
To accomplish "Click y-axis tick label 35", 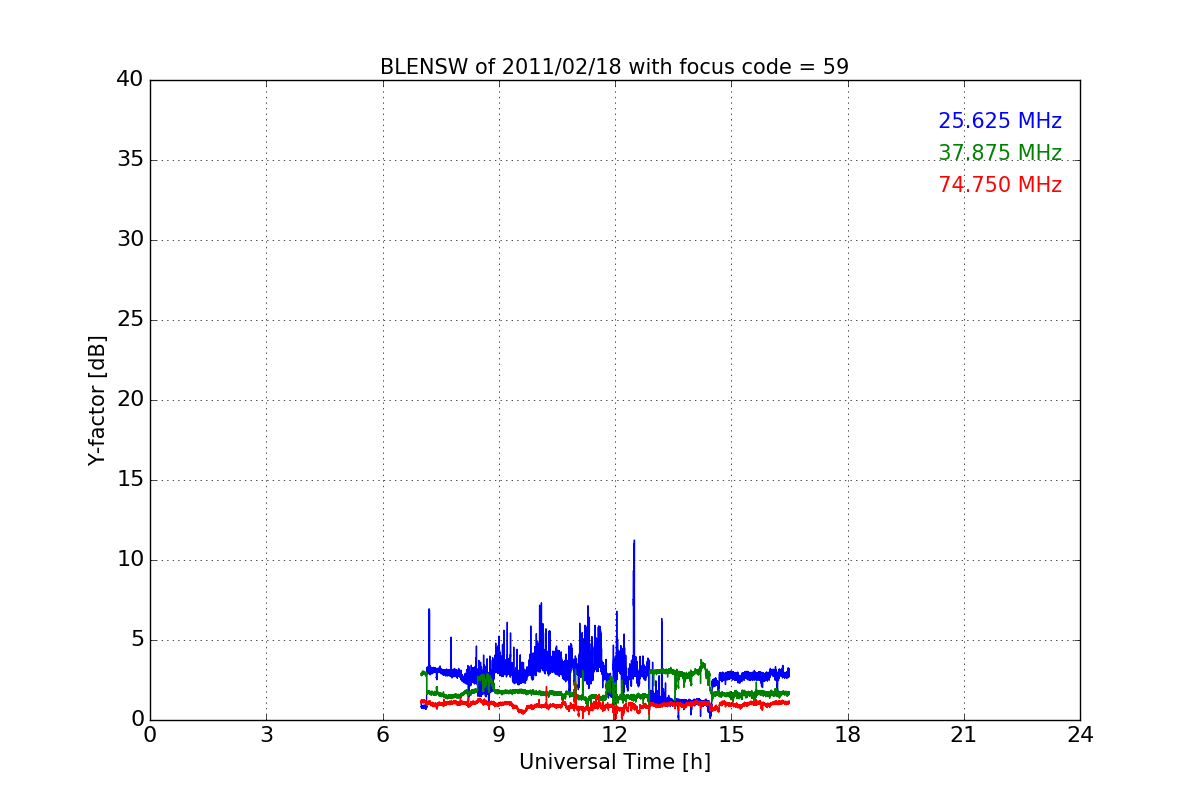I will tap(130, 160).
